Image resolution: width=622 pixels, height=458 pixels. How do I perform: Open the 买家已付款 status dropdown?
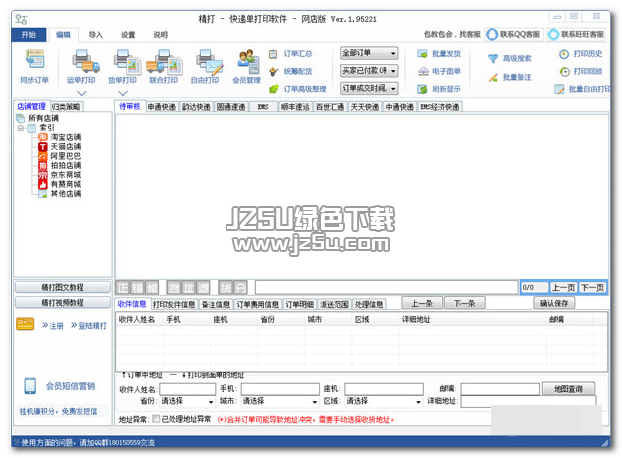tap(369, 71)
